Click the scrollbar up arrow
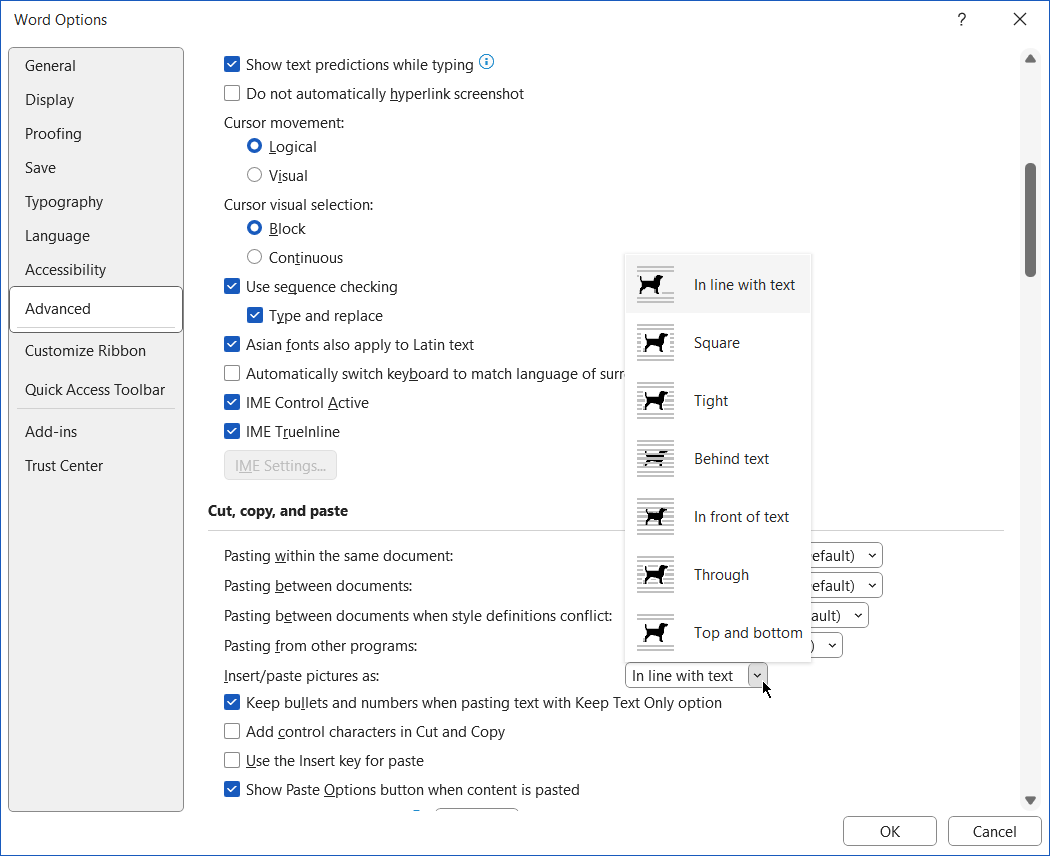Screen dimensions: 1050x856 pos(1030,59)
